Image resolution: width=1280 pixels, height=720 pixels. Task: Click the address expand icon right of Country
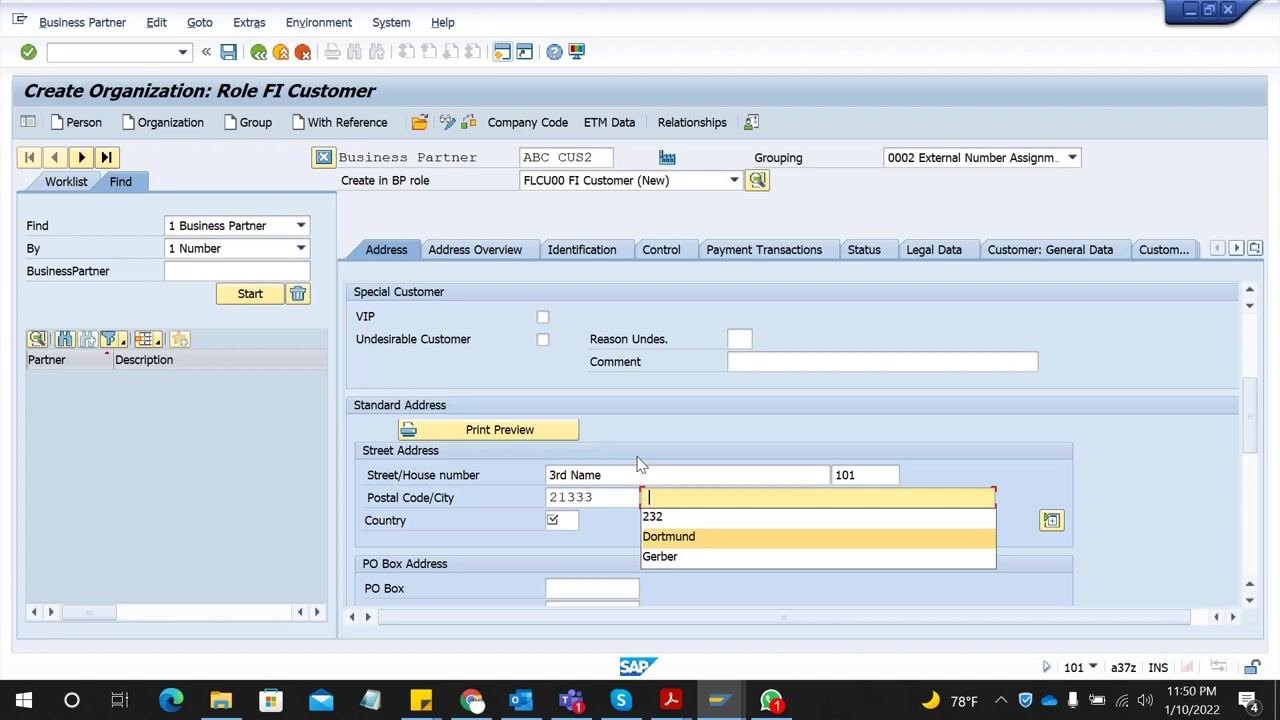[1051, 520]
